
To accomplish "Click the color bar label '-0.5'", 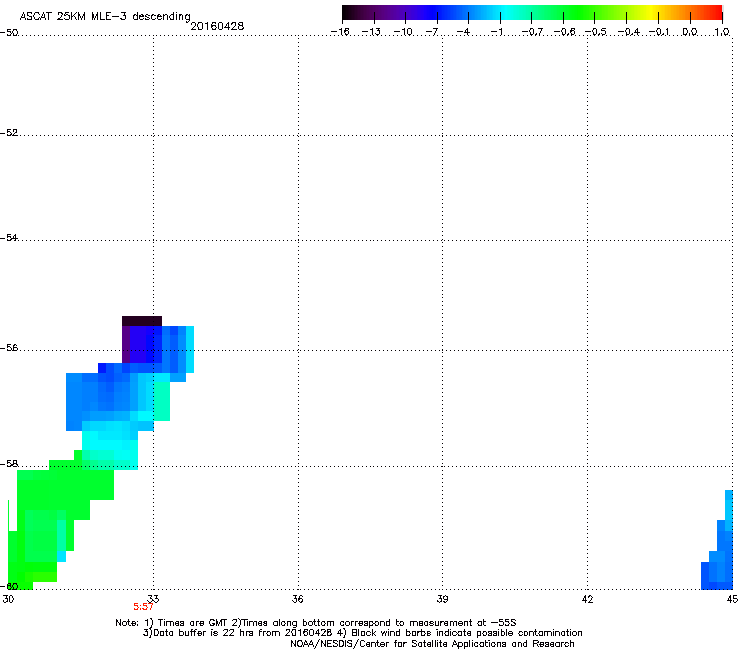I will pos(596,32).
